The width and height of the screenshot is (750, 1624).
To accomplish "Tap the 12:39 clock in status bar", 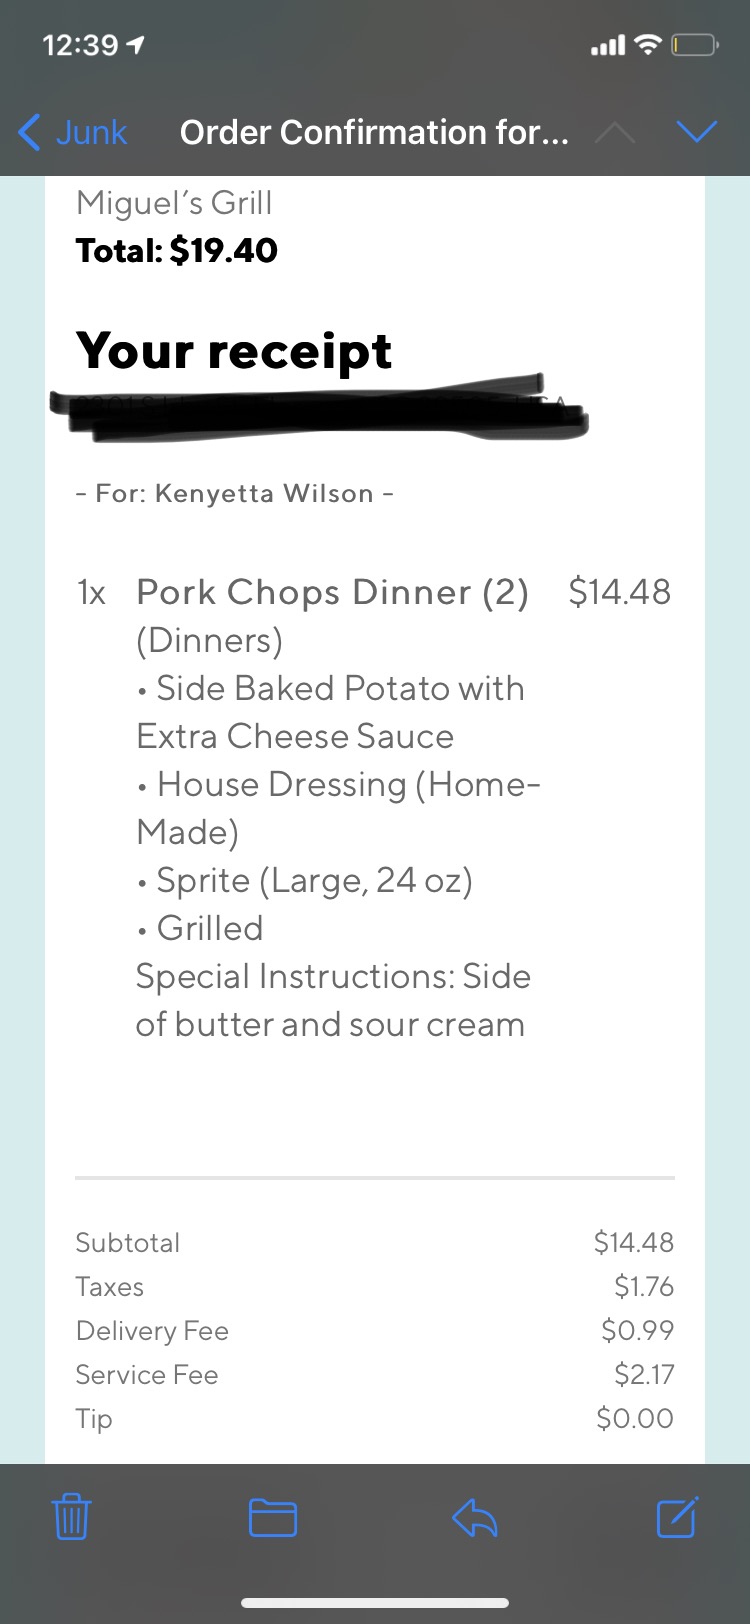I will click(x=81, y=46).
